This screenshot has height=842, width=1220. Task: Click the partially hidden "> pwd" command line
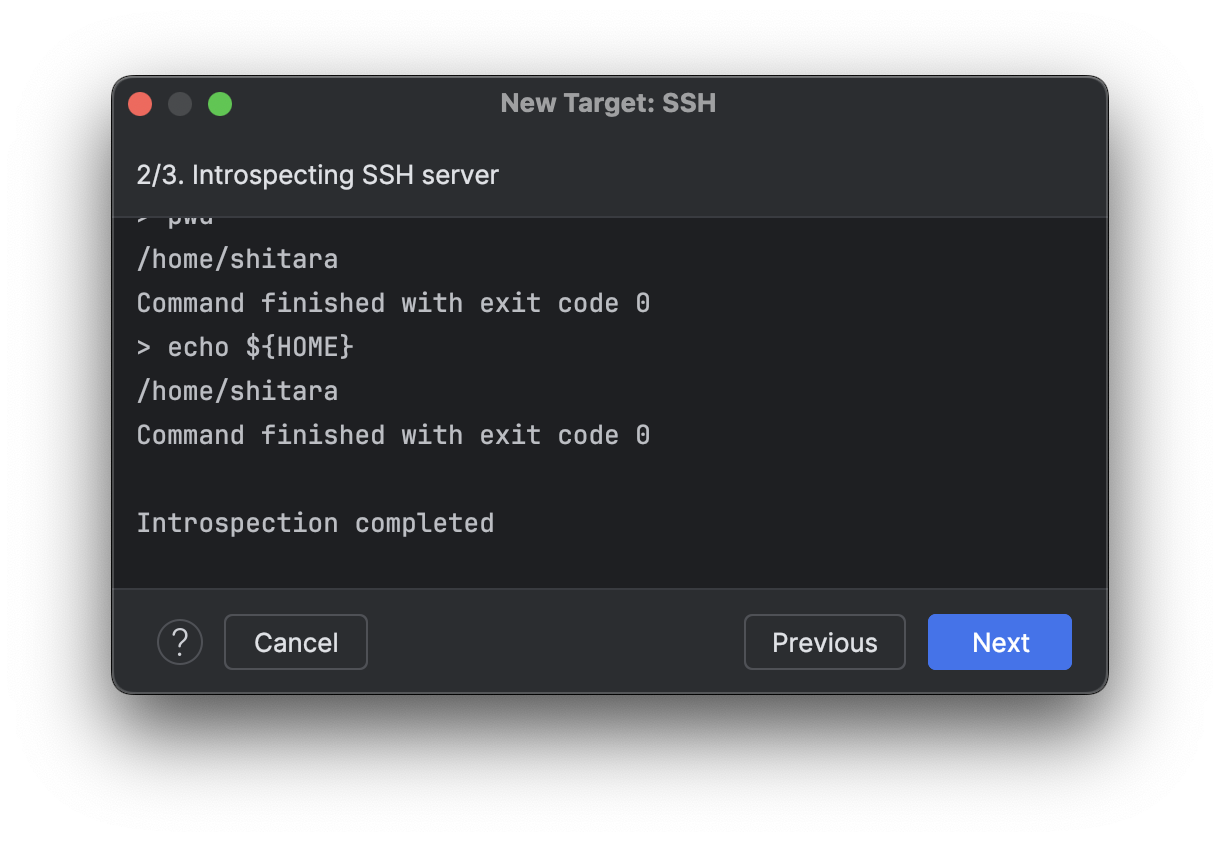[x=176, y=221]
